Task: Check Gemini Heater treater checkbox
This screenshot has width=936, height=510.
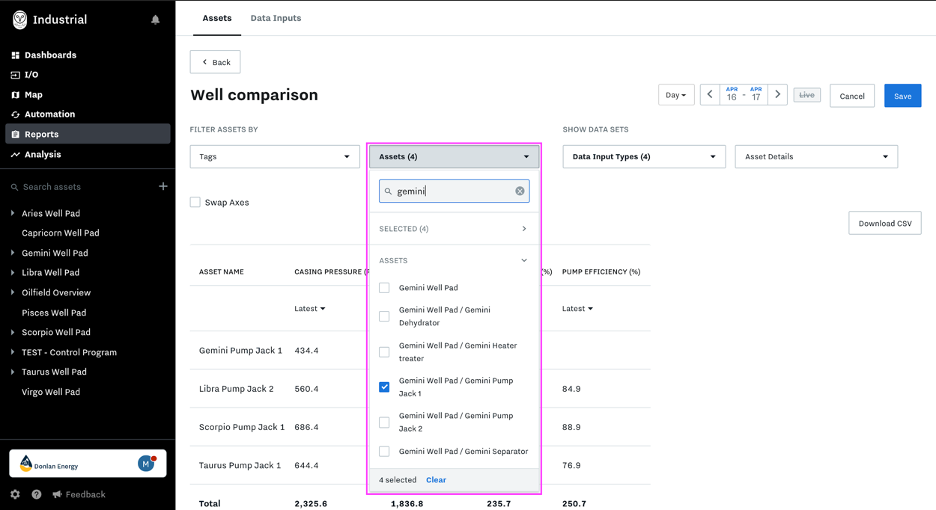Action: [384, 352]
